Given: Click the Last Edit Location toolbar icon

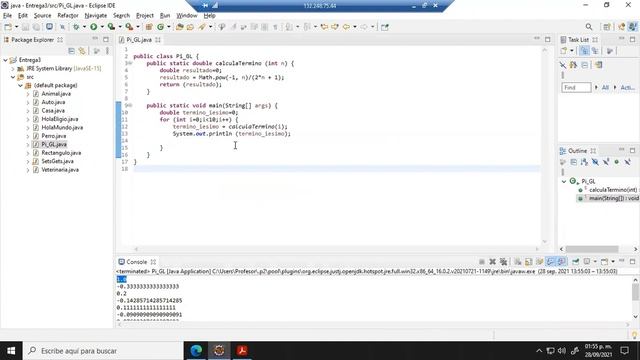Looking at the screenshot, I should tap(324, 27).
